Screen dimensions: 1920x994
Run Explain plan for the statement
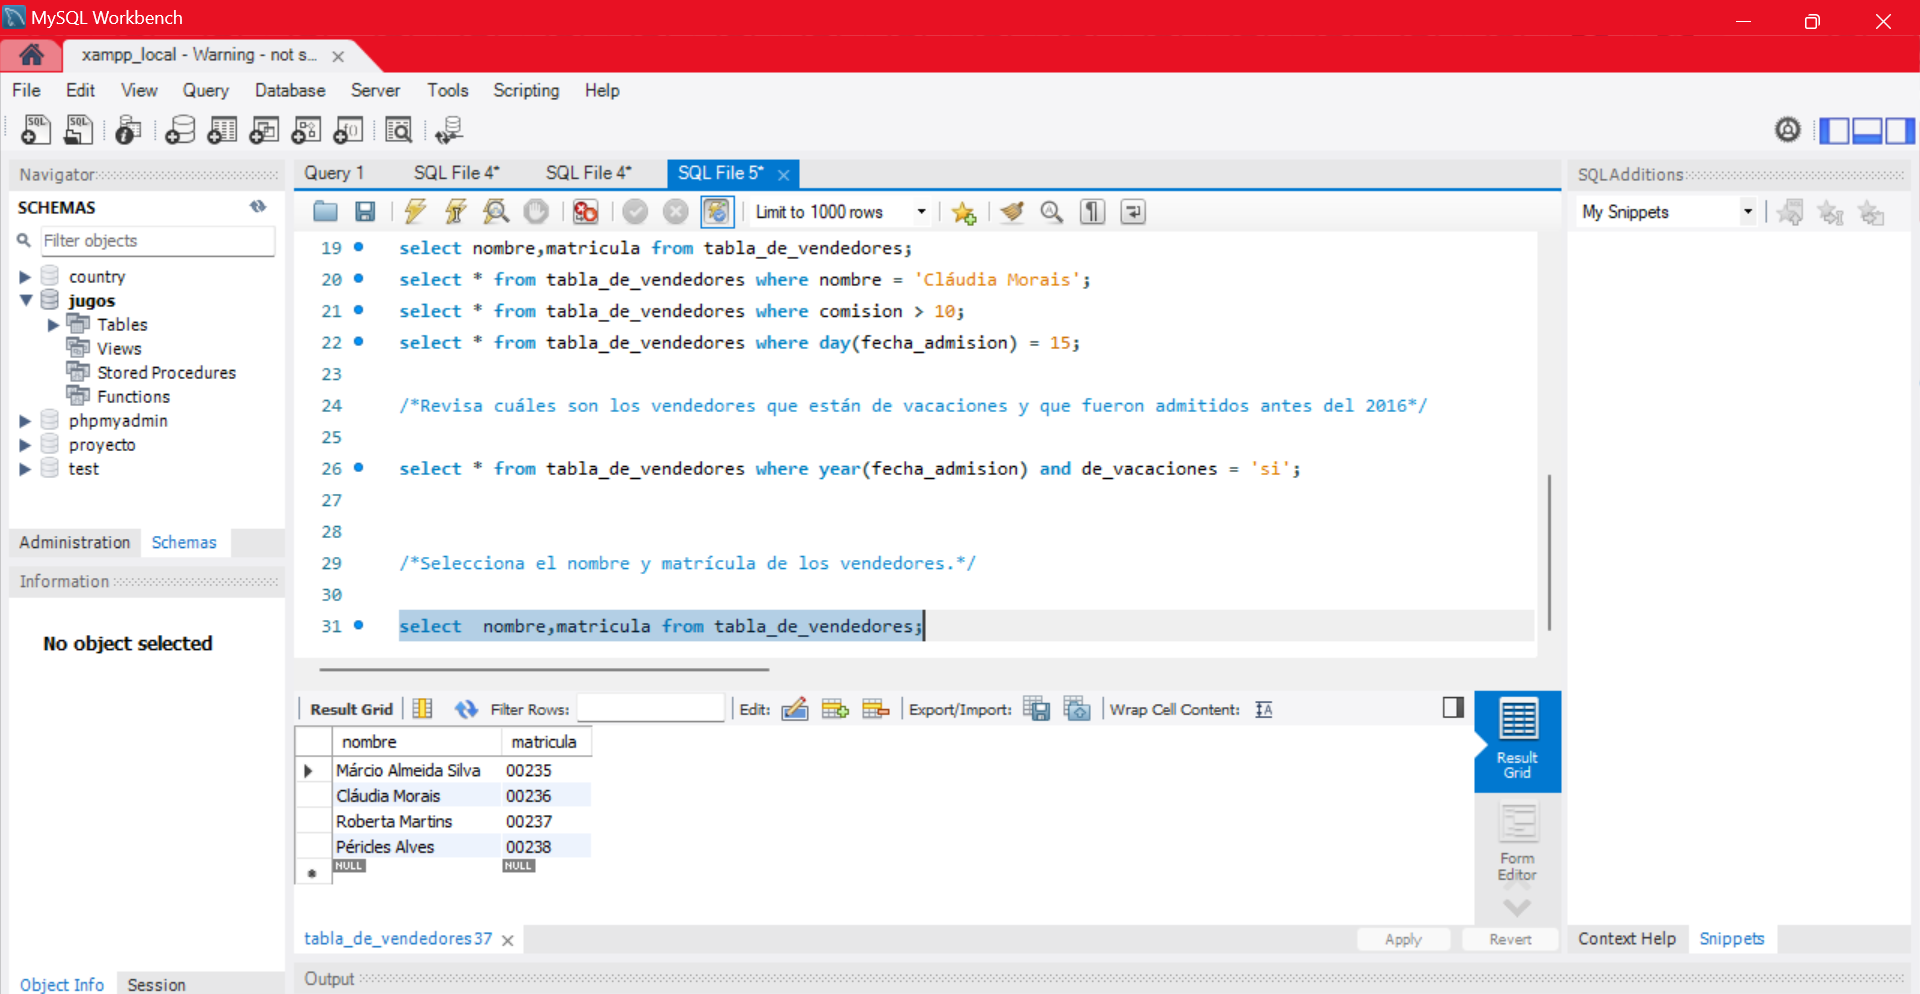coord(496,212)
